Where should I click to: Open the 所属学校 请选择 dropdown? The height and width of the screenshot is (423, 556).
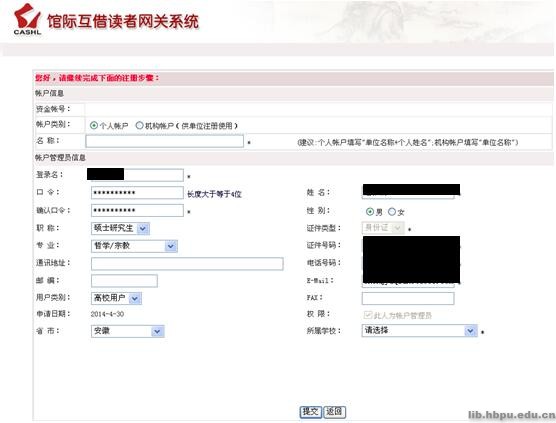click(419, 330)
